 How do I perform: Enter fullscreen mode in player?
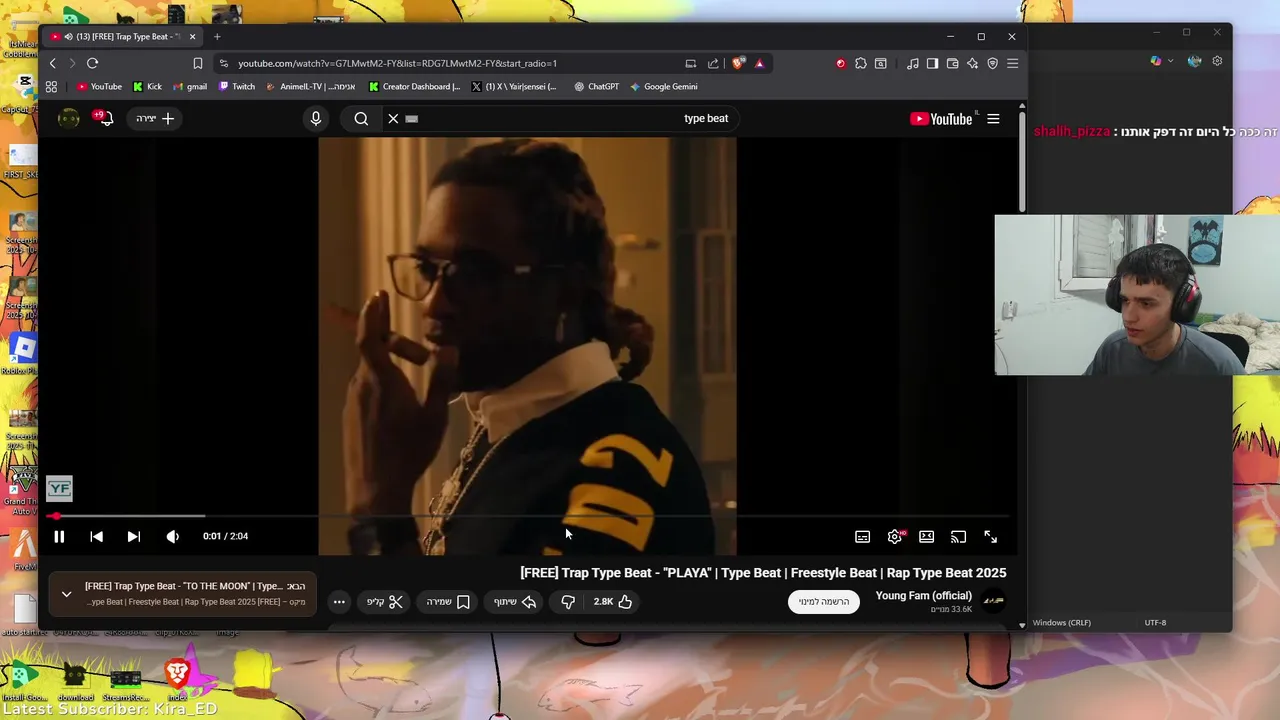(990, 537)
